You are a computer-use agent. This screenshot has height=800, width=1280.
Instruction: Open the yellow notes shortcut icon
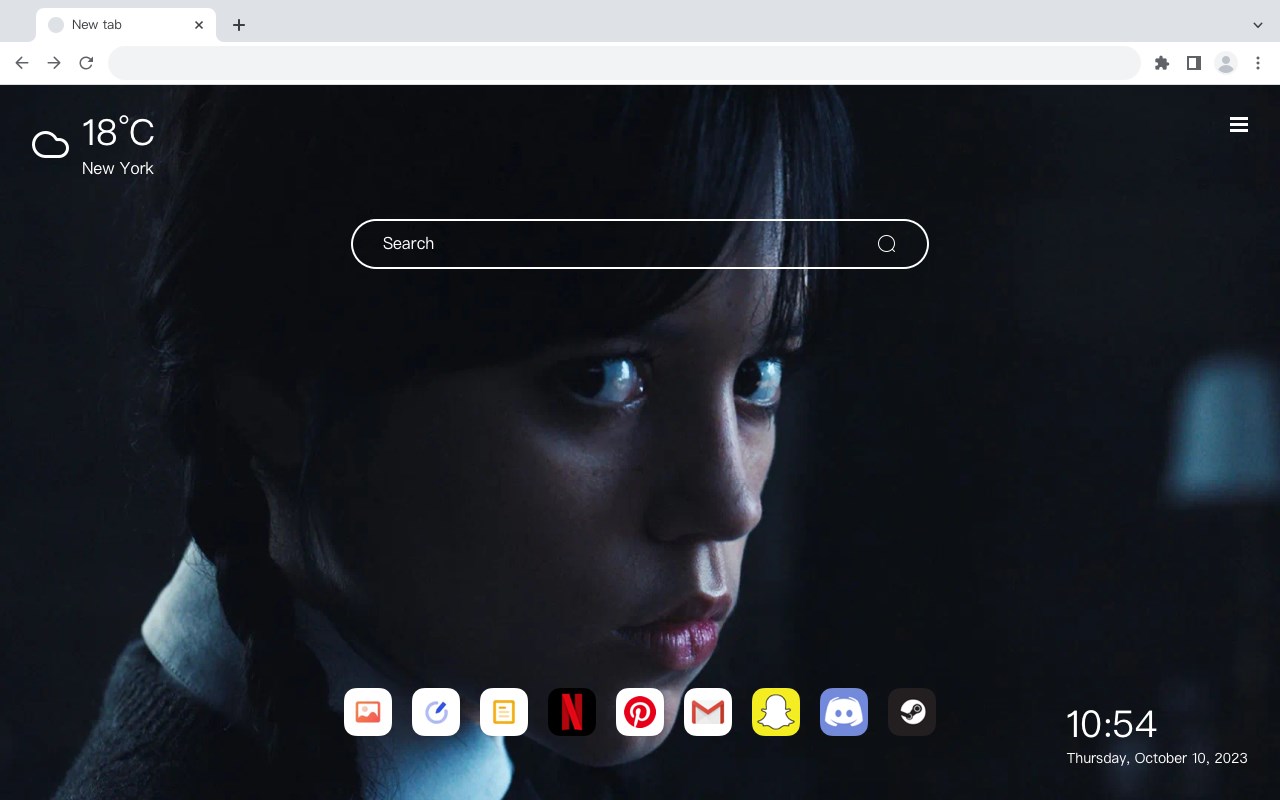pyautogui.click(x=504, y=712)
